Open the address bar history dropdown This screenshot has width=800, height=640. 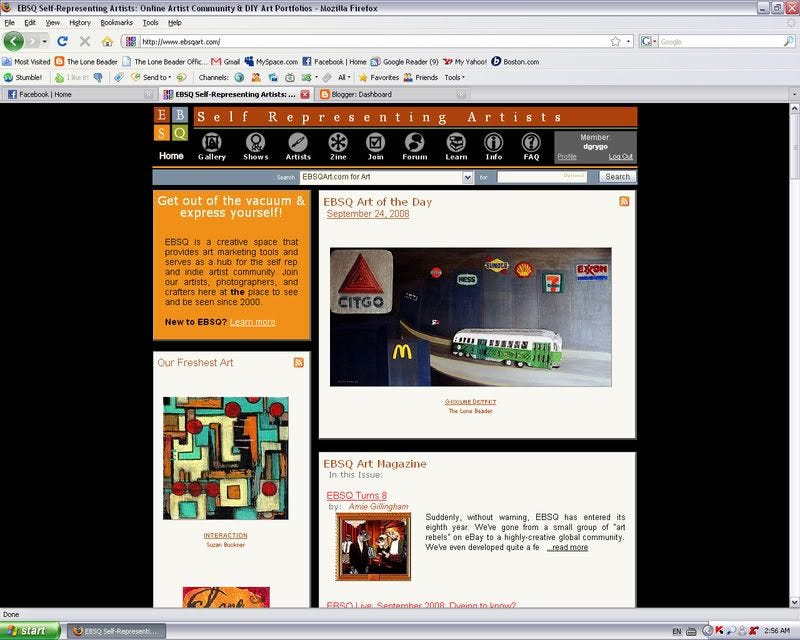629,41
